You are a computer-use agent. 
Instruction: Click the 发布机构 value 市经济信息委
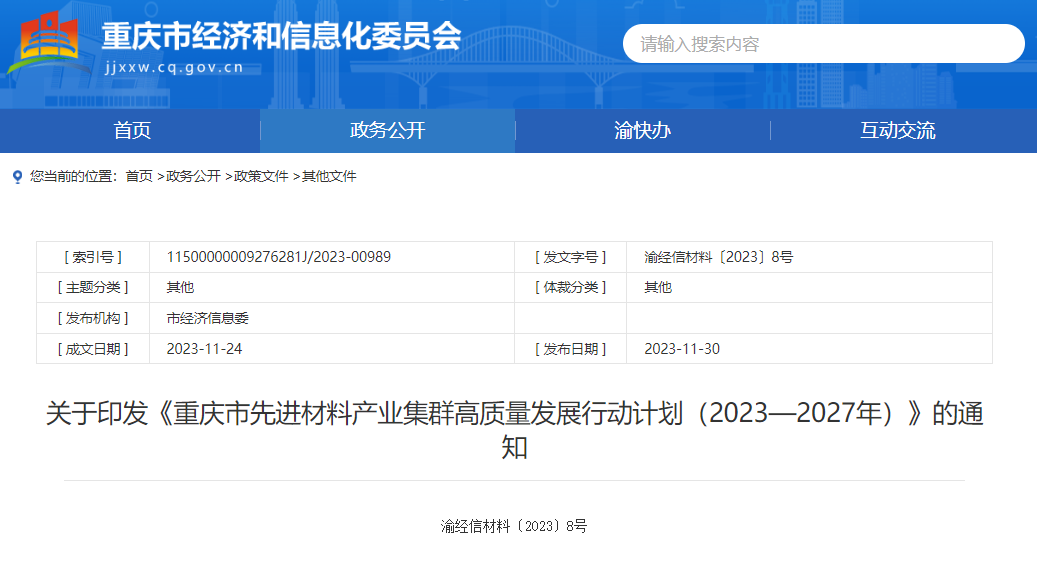pyautogui.click(x=207, y=318)
